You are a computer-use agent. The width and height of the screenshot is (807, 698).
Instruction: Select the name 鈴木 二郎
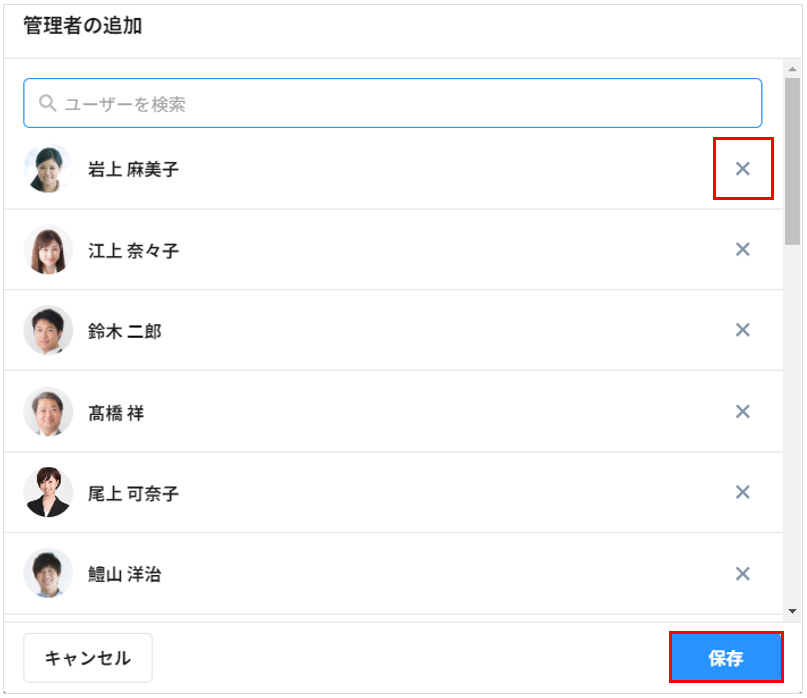tap(124, 331)
